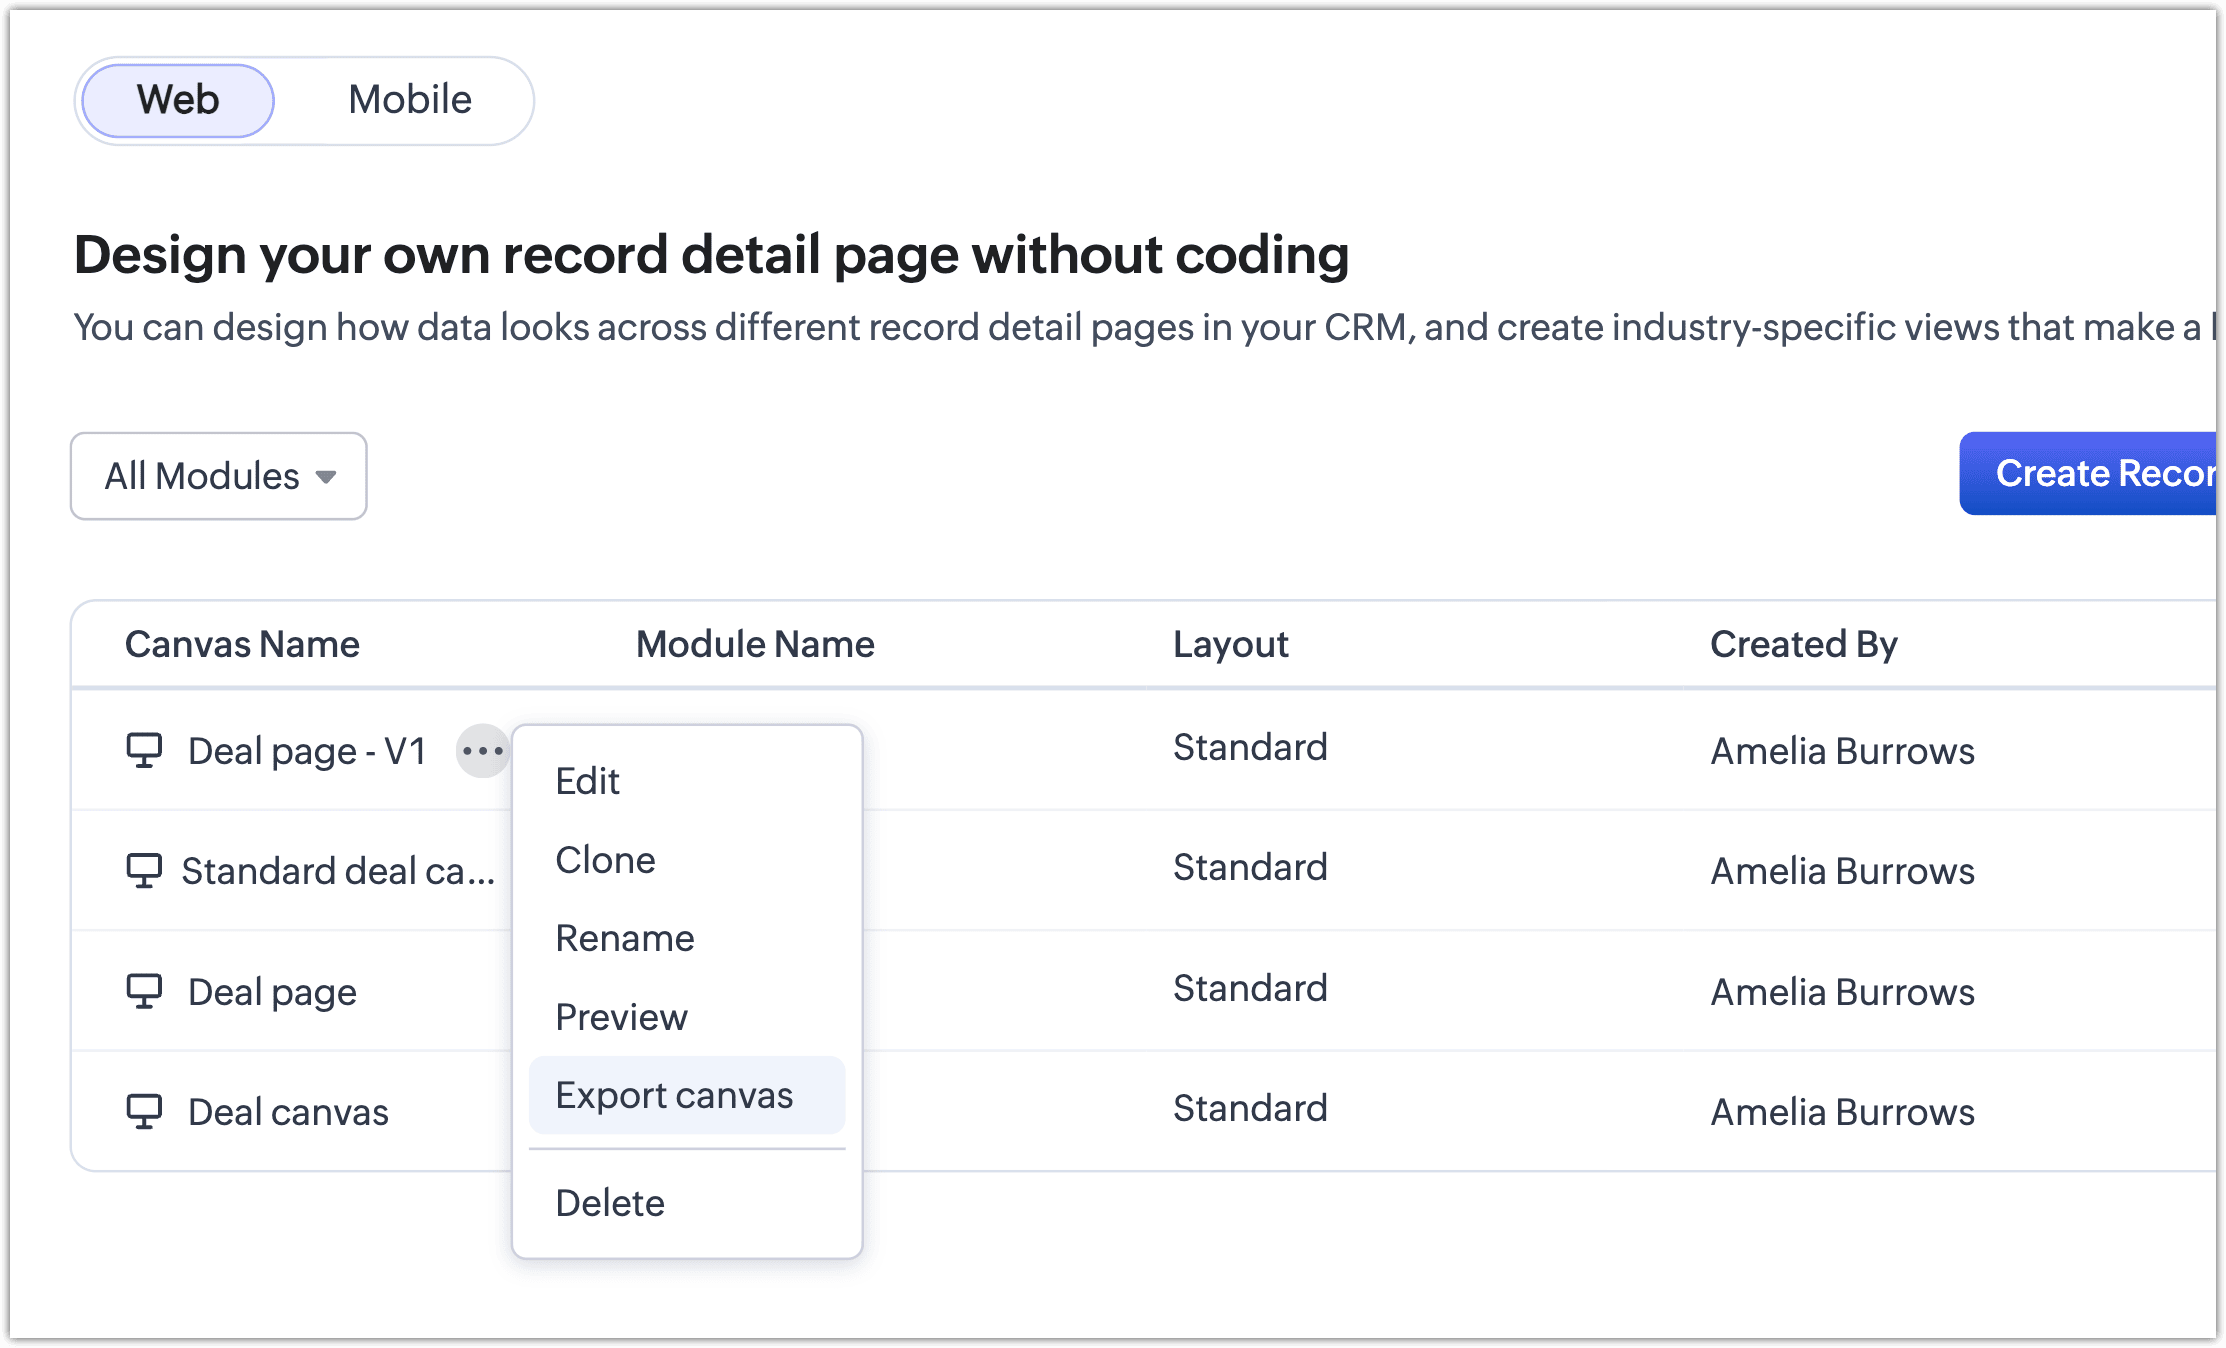The width and height of the screenshot is (2226, 1348).
Task: Click monitor icon beside Deal page - V1
Action: 144,750
